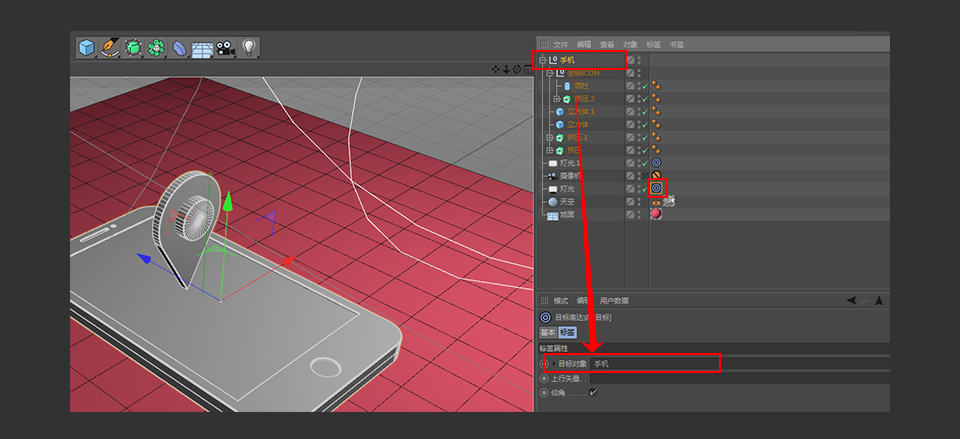Toggle visibility dots of 手机 object
This screenshot has width=960, height=439.
(639, 61)
